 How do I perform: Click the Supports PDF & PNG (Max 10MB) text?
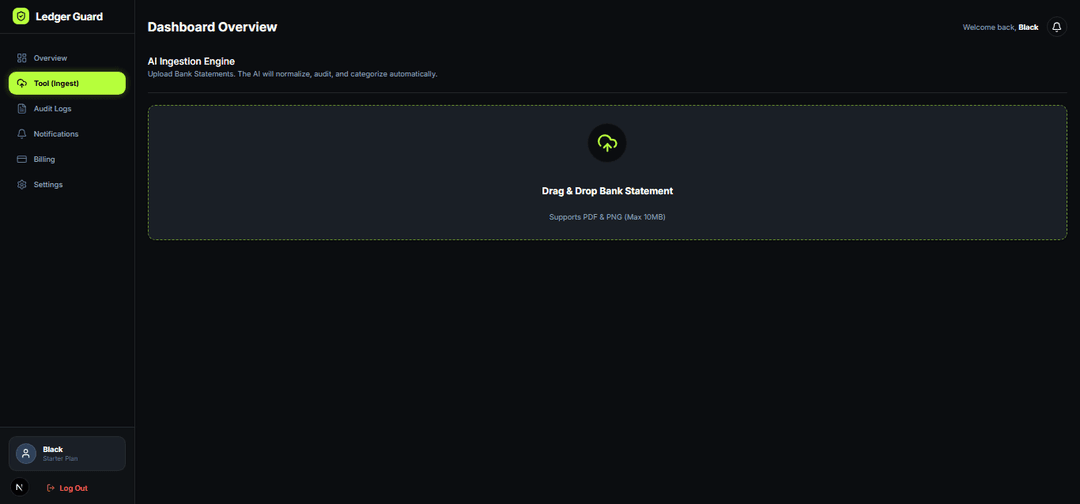tap(607, 217)
